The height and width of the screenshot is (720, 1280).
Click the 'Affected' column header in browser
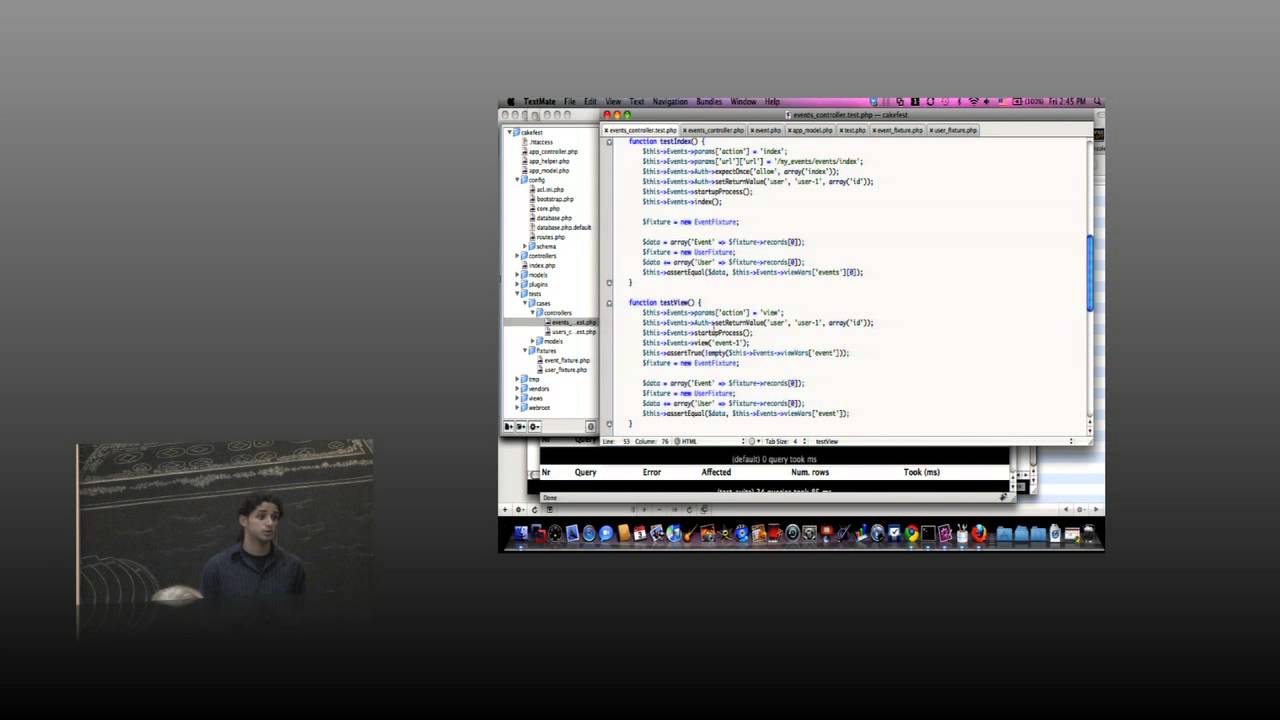point(716,472)
